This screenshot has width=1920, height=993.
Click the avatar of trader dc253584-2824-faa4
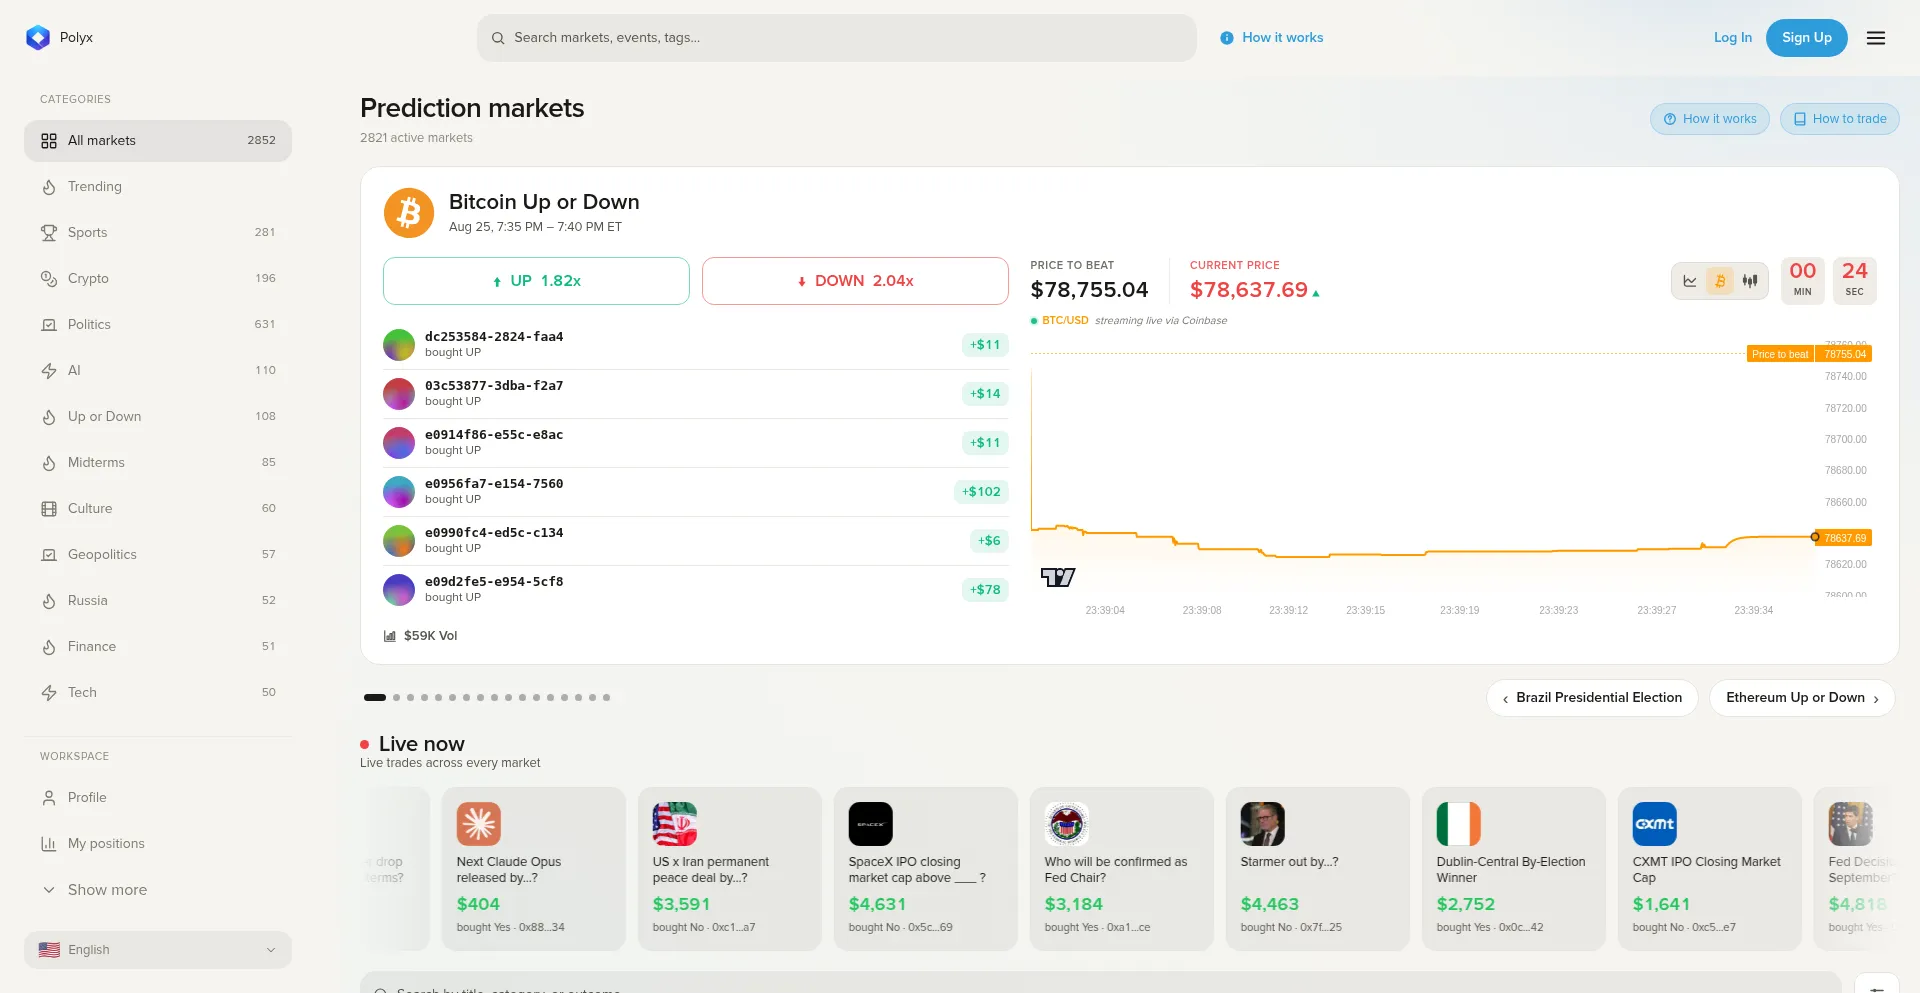399,345
